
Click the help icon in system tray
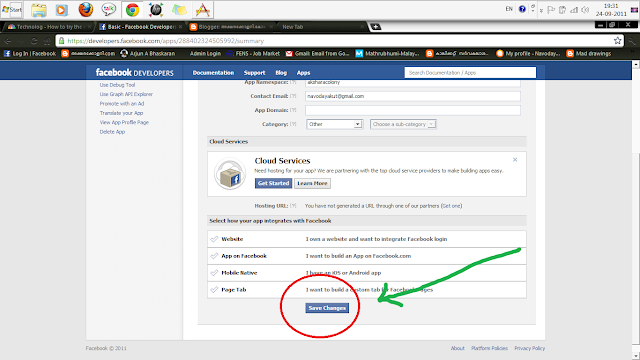(522, 9)
